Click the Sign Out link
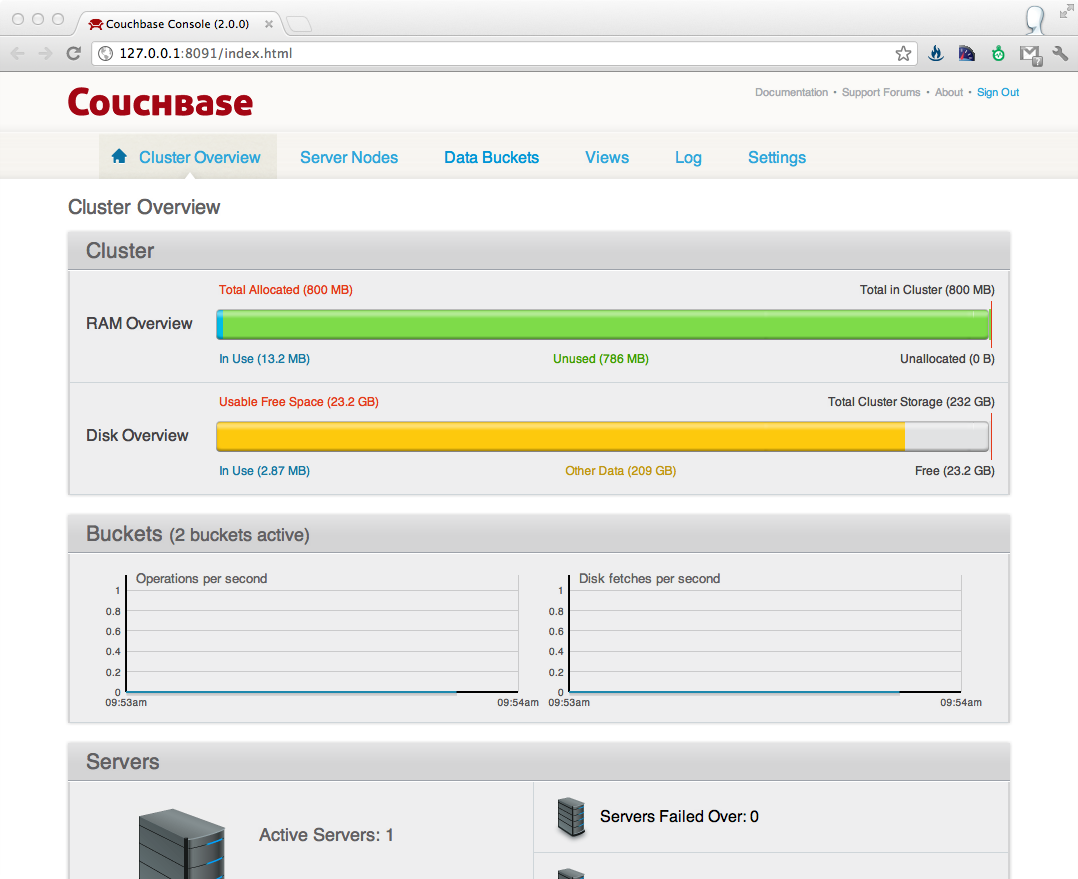This screenshot has width=1078, height=879. tap(998, 92)
